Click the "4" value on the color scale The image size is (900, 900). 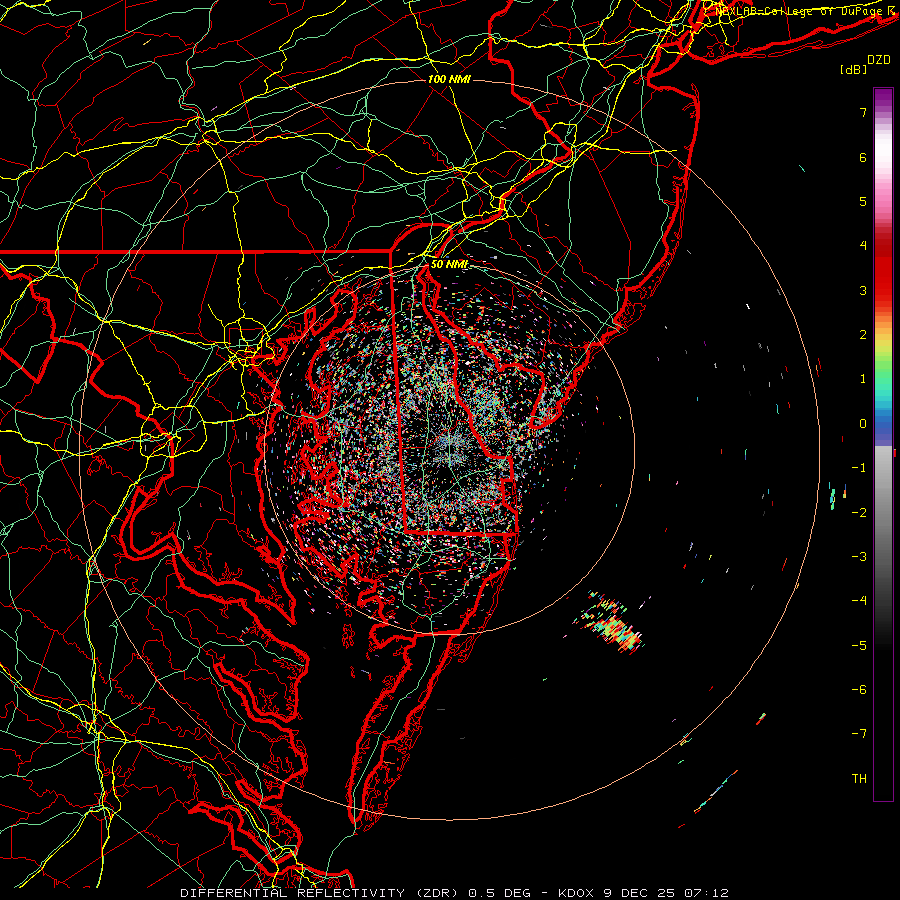(x=863, y=246)
